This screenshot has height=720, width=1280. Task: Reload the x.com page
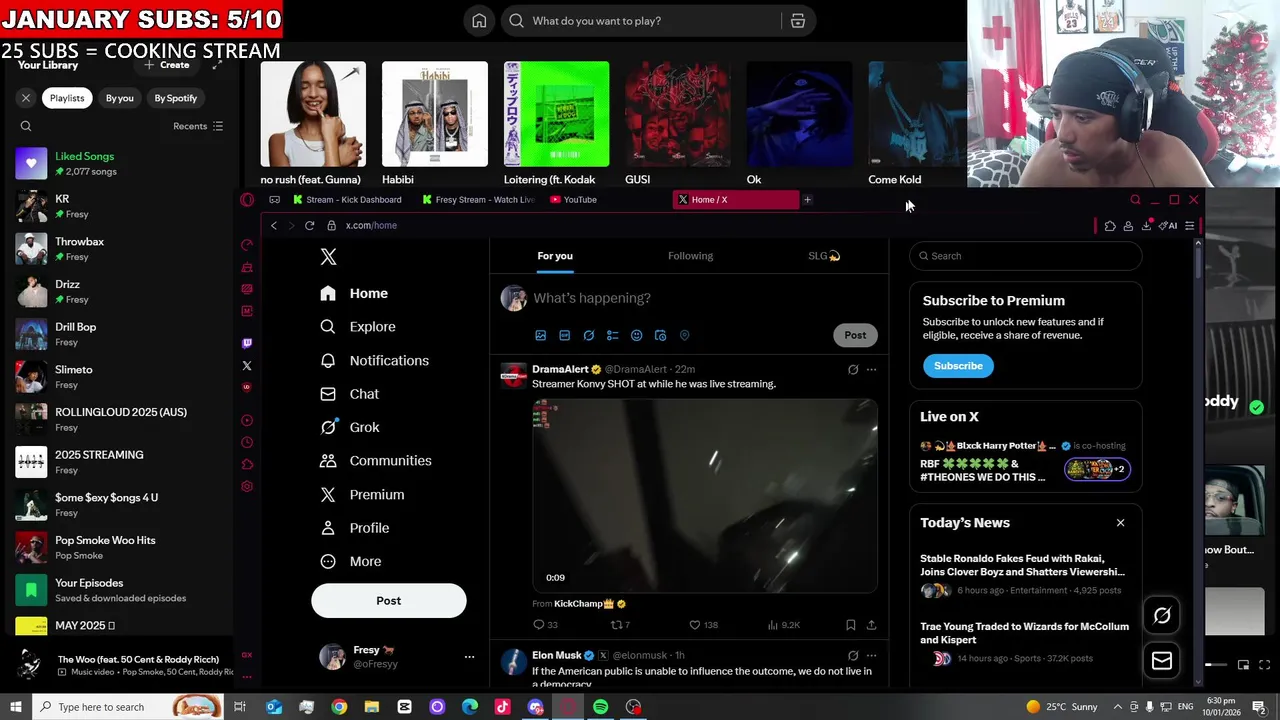[x=310, y=226]
